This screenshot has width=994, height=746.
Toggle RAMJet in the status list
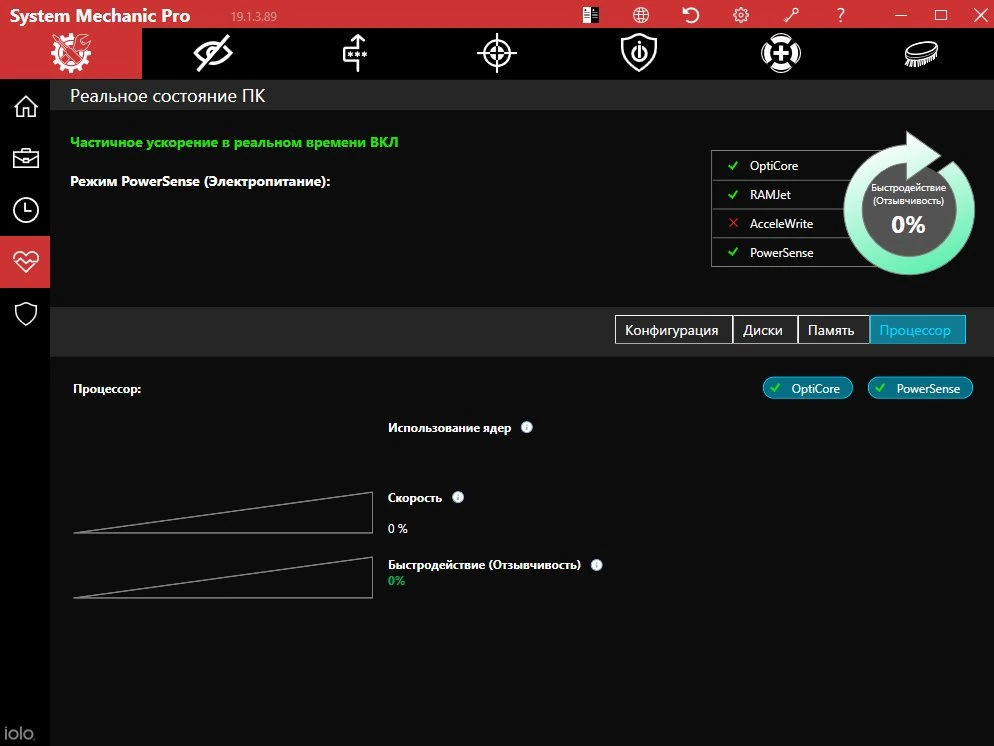(x=779, y=195)
